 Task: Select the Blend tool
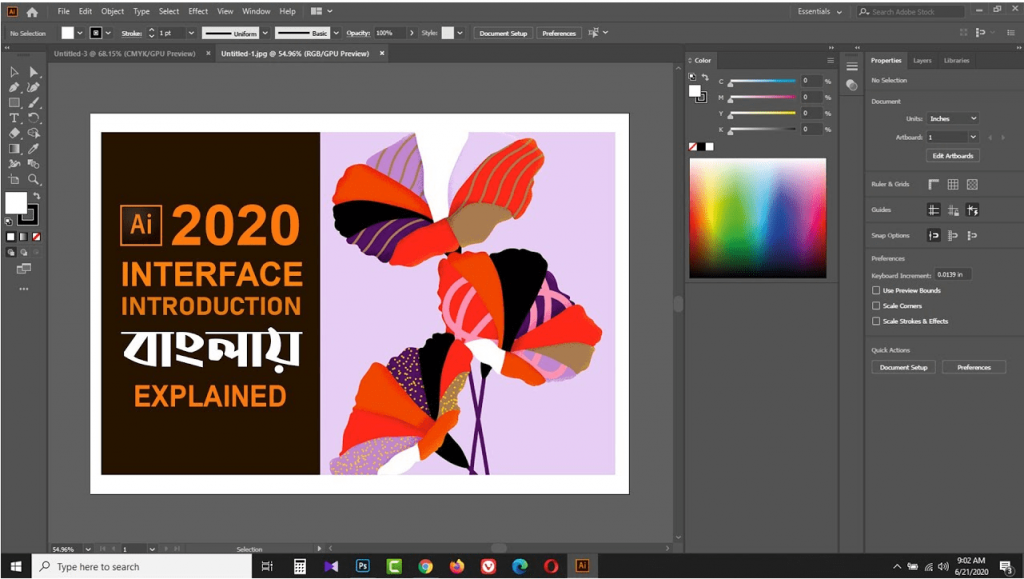[x=33, y=164]
